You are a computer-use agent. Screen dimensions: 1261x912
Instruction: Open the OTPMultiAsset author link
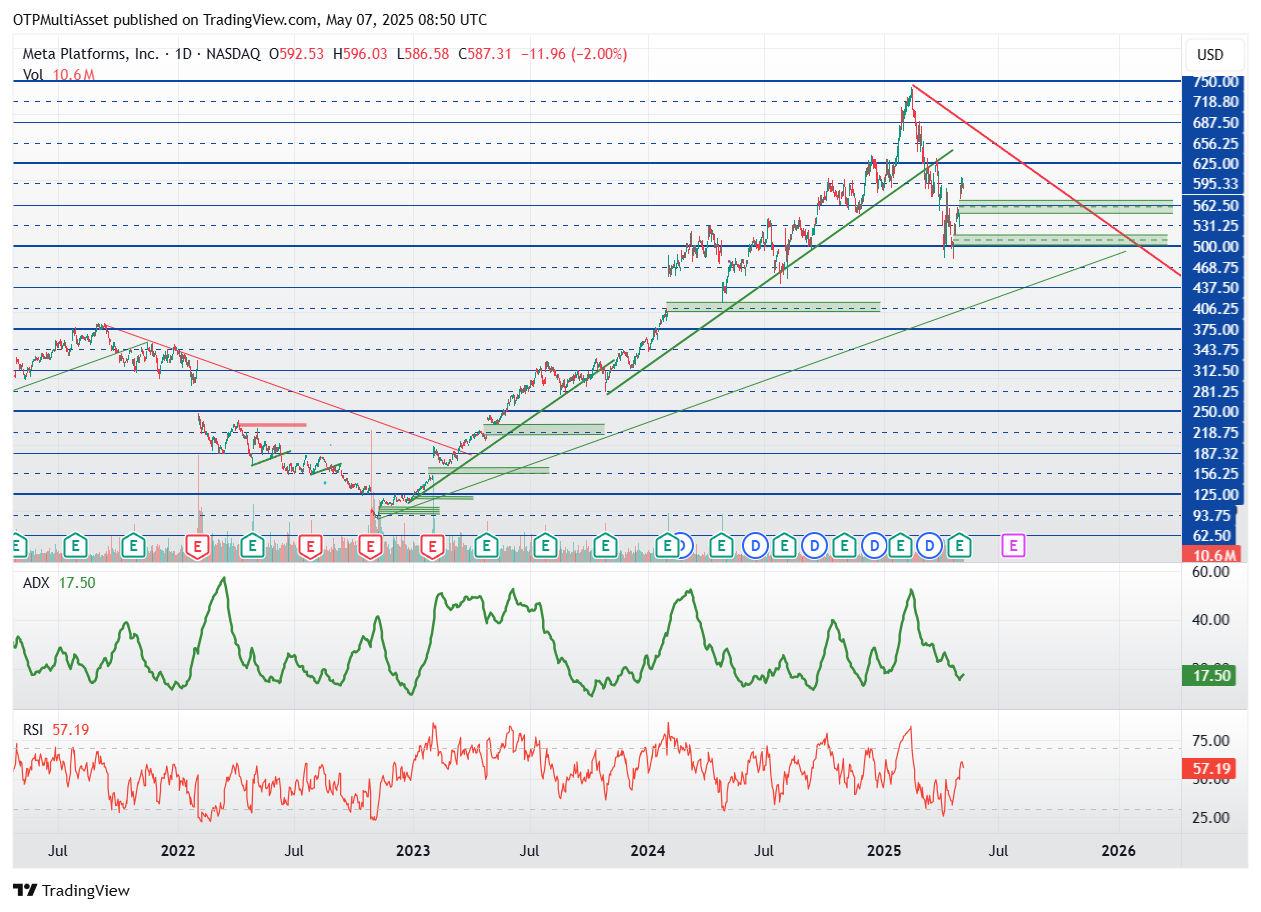62,19
